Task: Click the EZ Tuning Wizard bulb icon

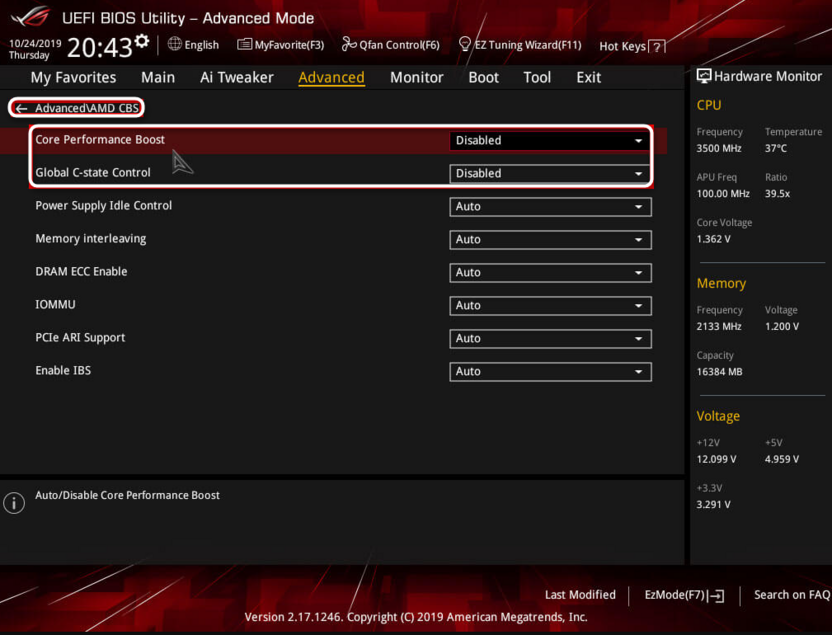Action: [x=464, y=44]
